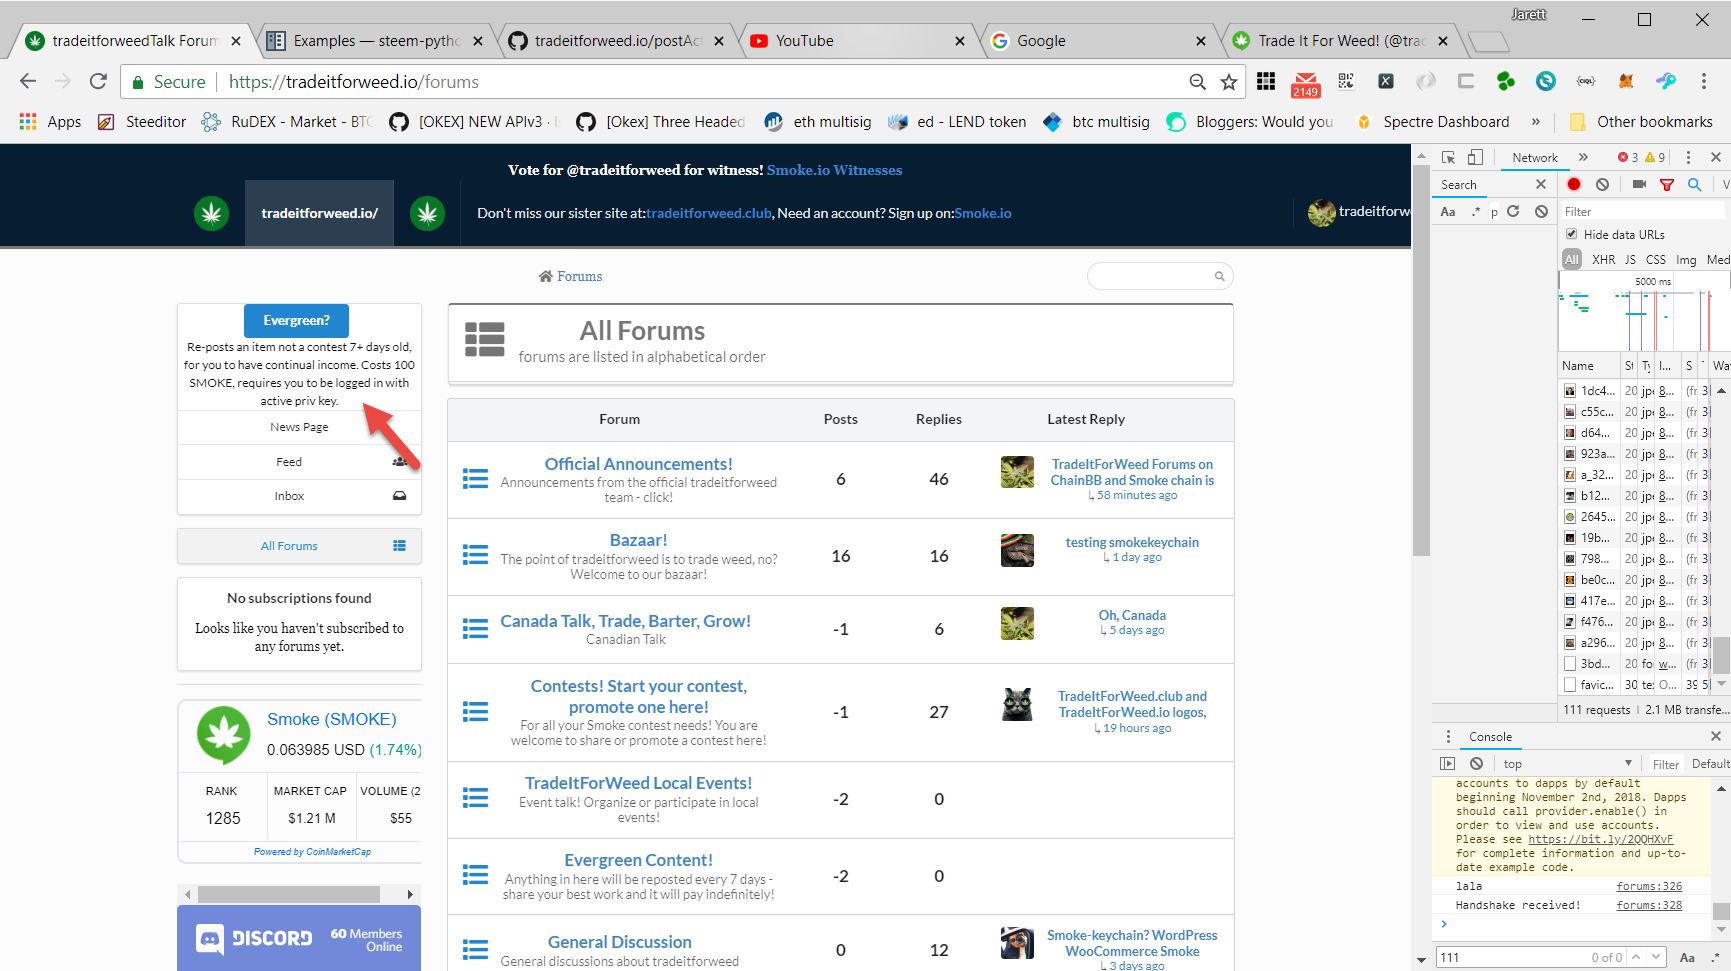Open the Default log levels dropdown
The height and width of the screenshot is (971, 1731).
click(x=1710, y=764)
